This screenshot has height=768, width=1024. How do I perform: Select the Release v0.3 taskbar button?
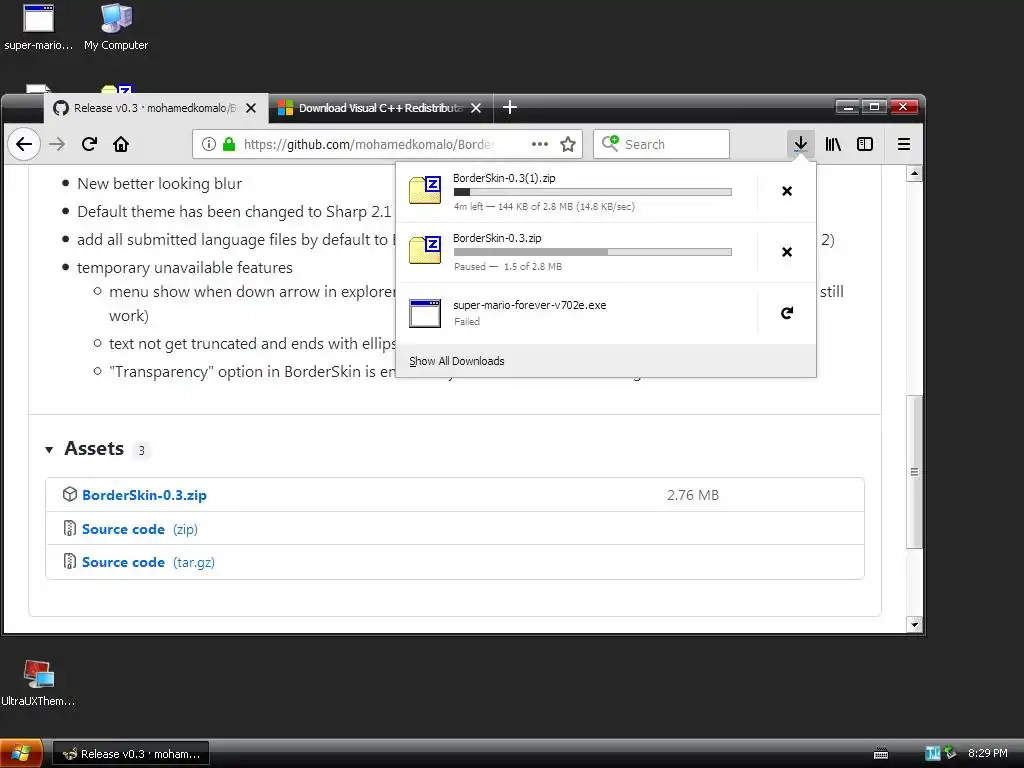click(131, 754)
